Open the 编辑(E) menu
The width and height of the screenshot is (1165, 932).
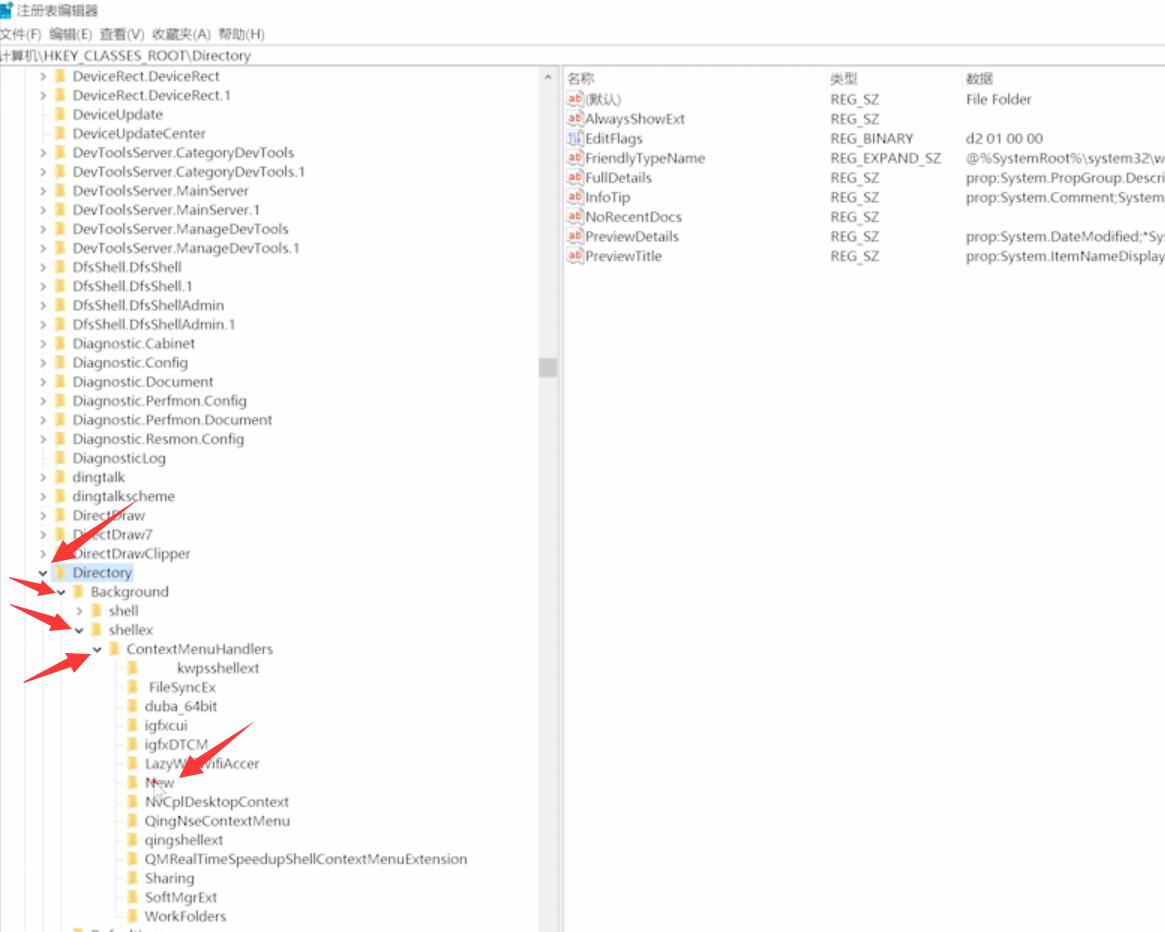(71, 34)
